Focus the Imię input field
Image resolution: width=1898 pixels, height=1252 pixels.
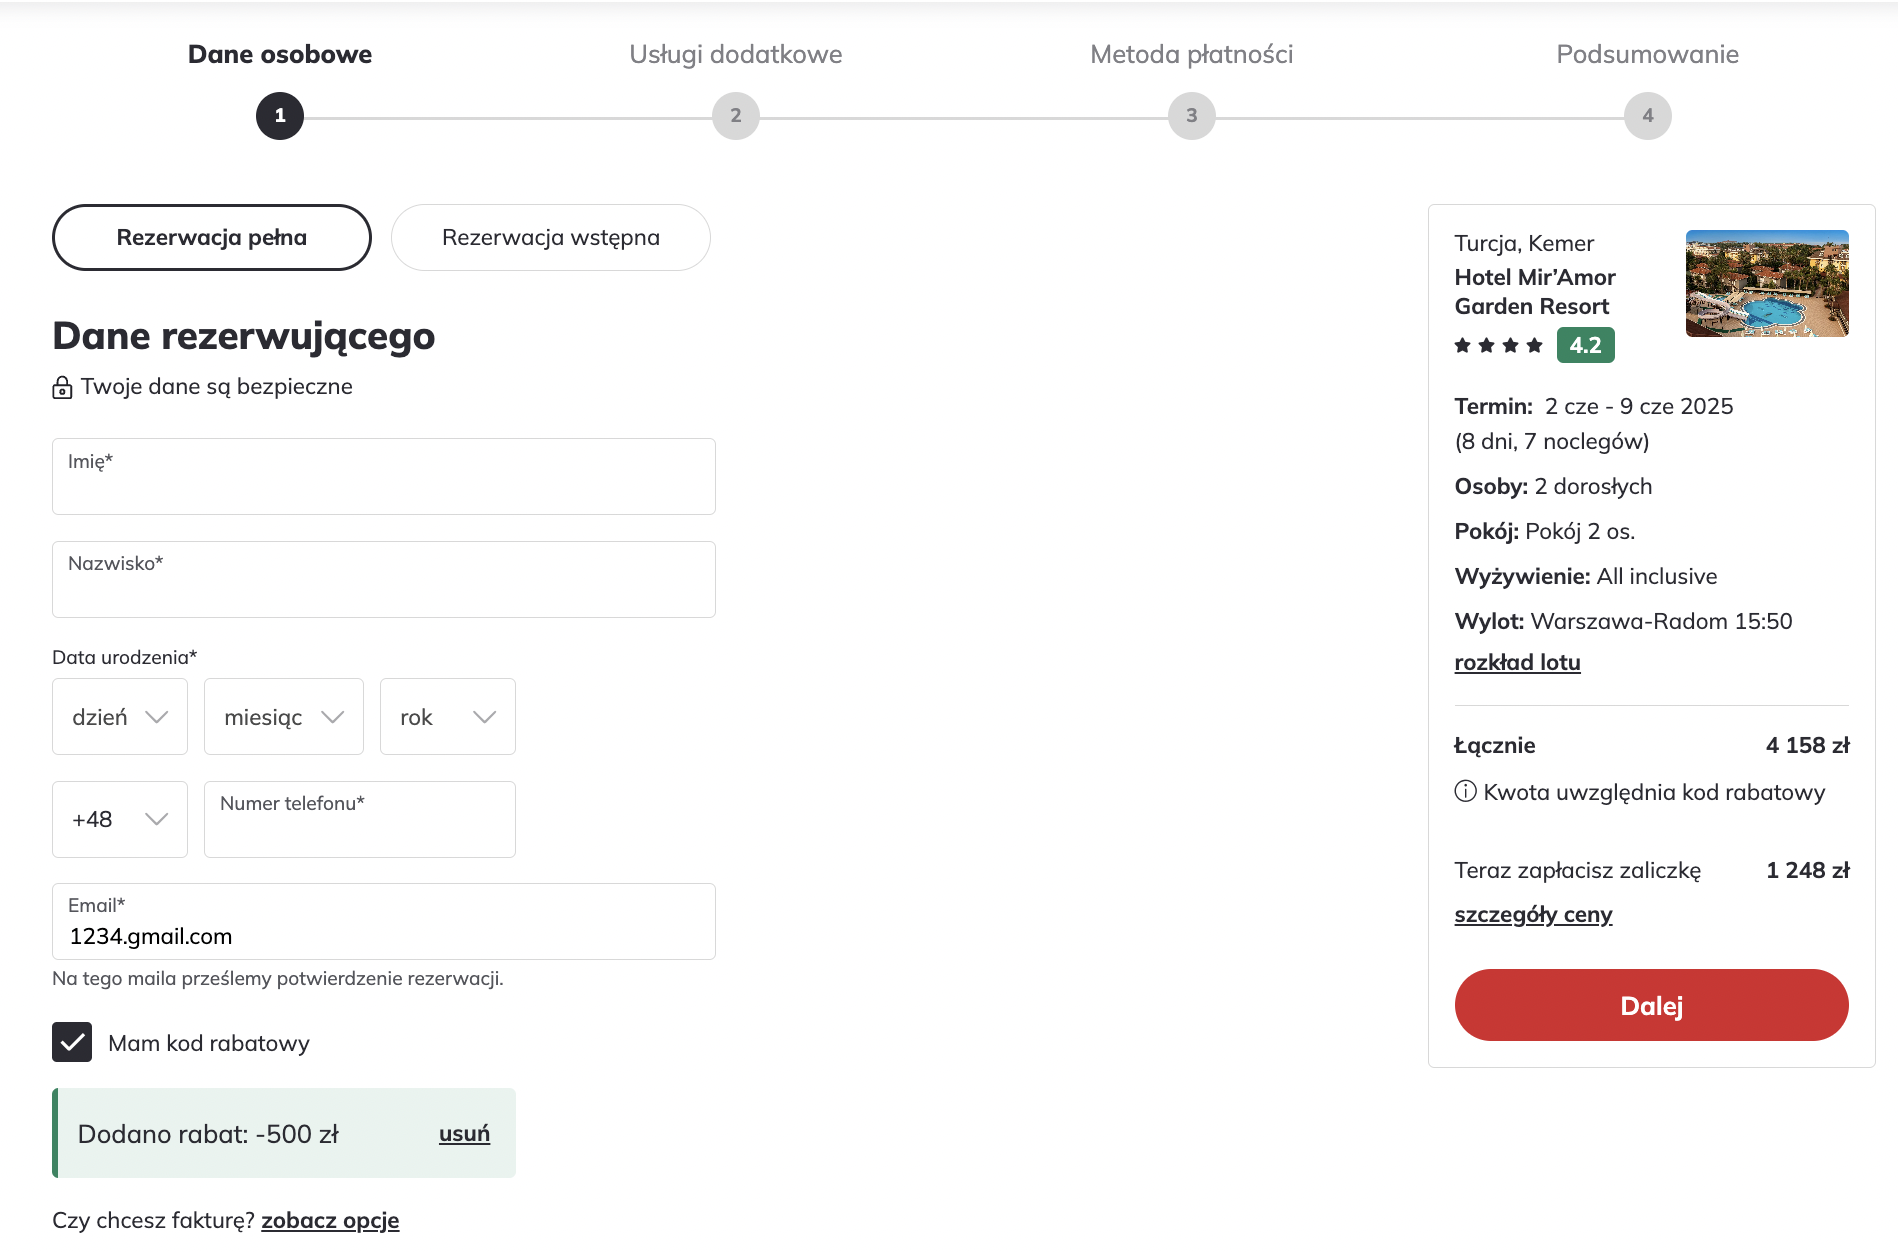[384, 477]
